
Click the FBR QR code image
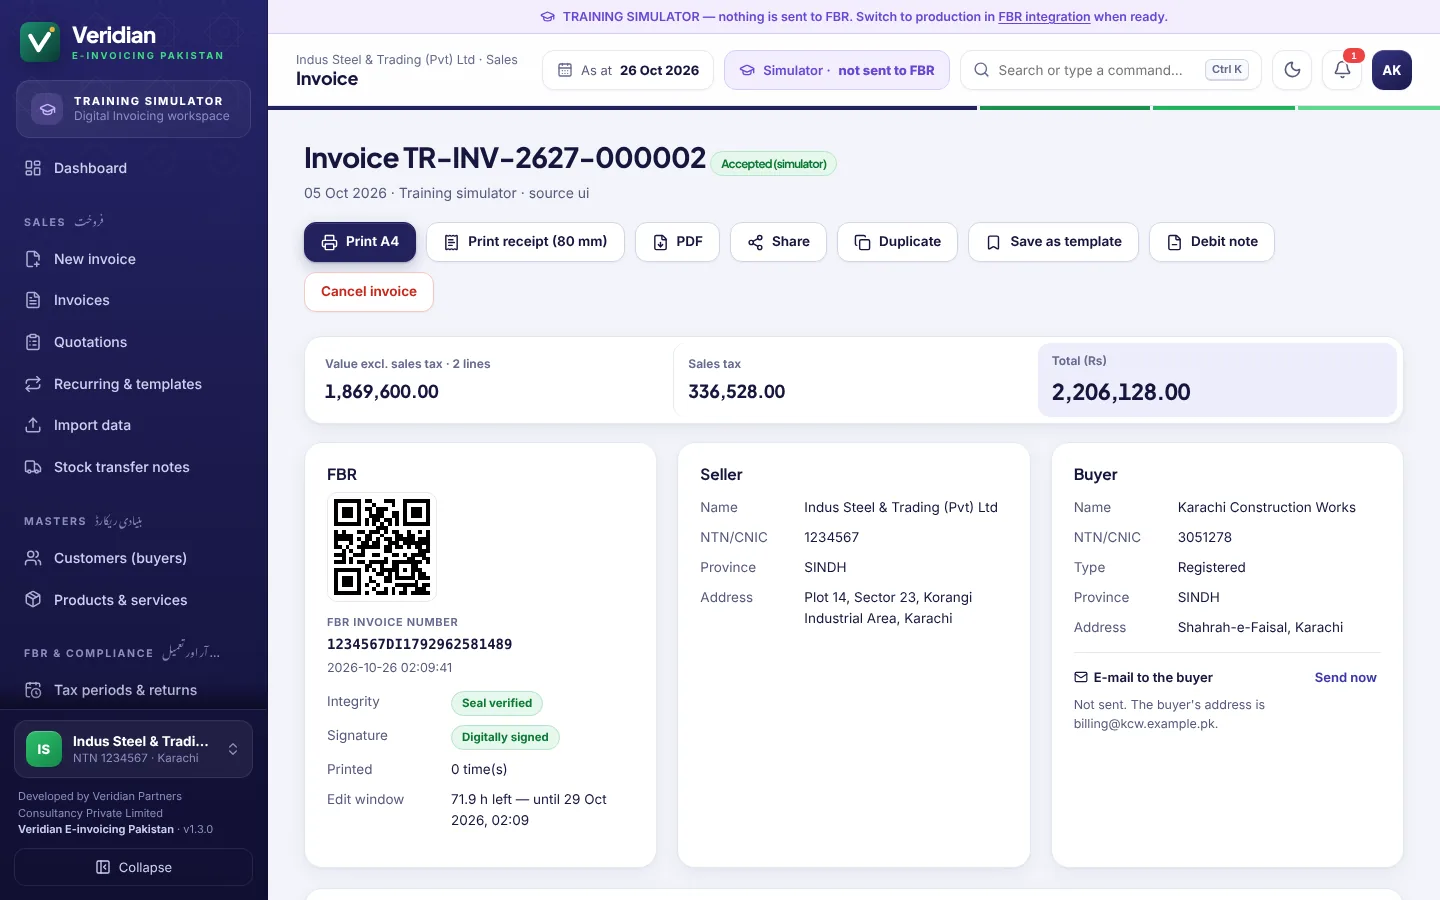[x=382, y=547]
